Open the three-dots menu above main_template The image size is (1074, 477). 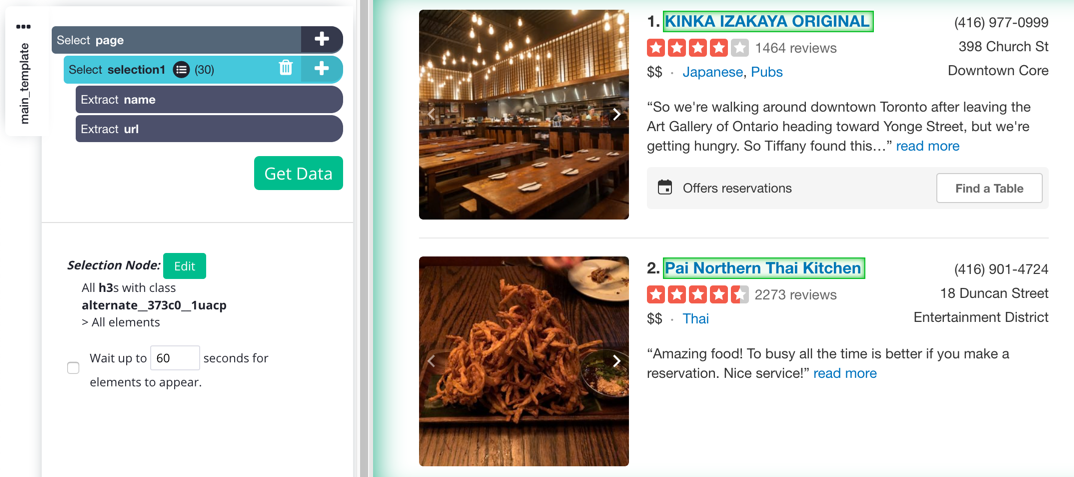[x=23, y=27]
